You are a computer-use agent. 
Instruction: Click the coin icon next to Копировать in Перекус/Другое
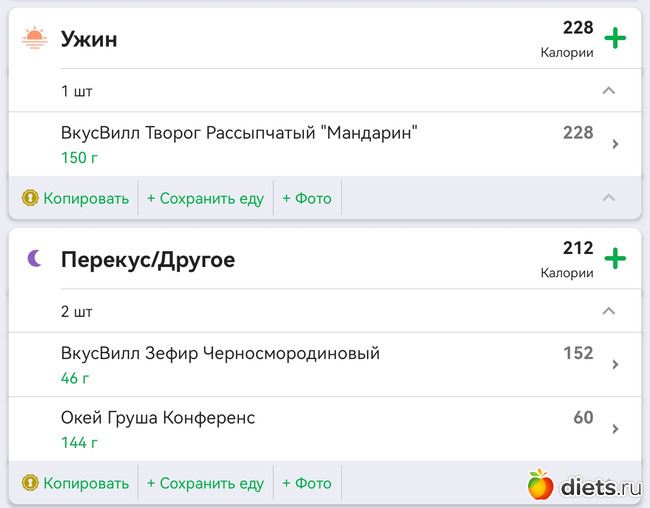pos(30,483)
